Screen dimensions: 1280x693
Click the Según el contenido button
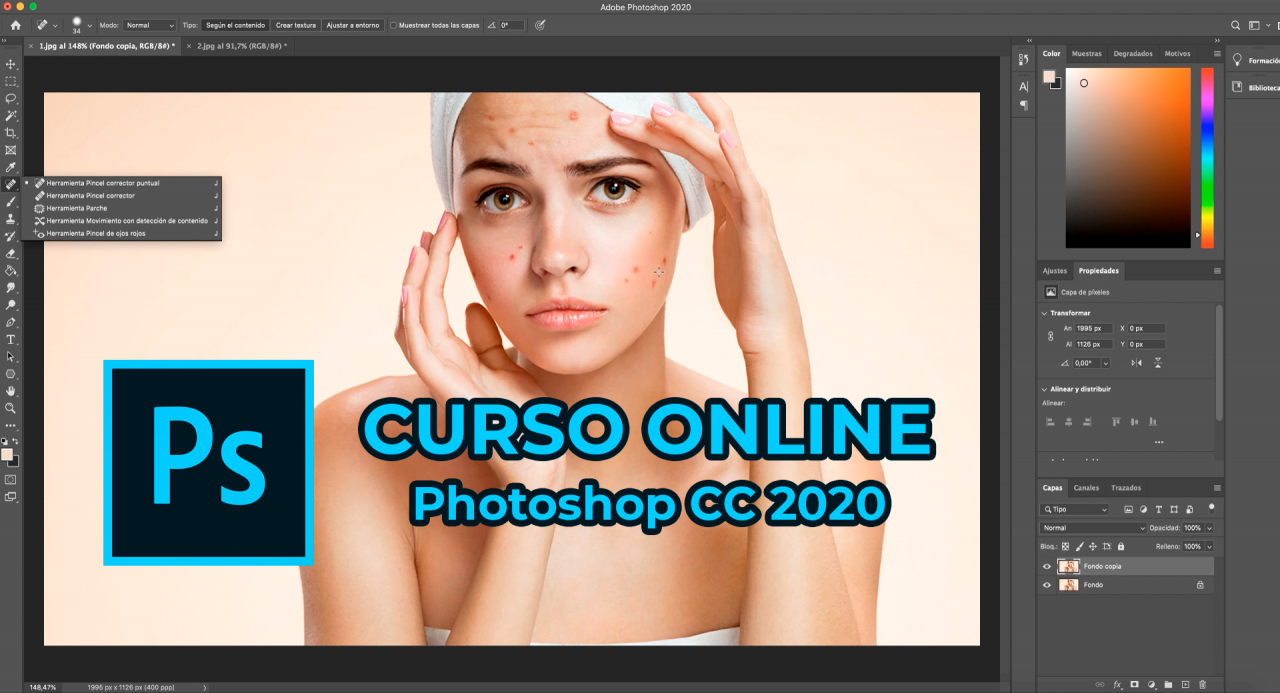235,25
